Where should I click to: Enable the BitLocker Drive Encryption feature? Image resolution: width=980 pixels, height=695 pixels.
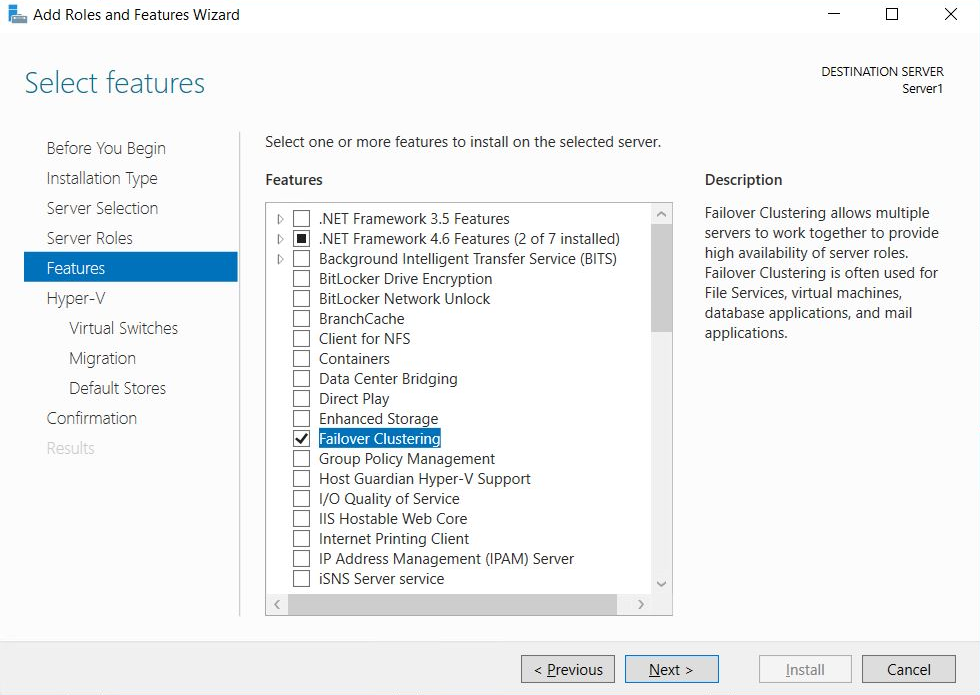[x=301, y=278]
